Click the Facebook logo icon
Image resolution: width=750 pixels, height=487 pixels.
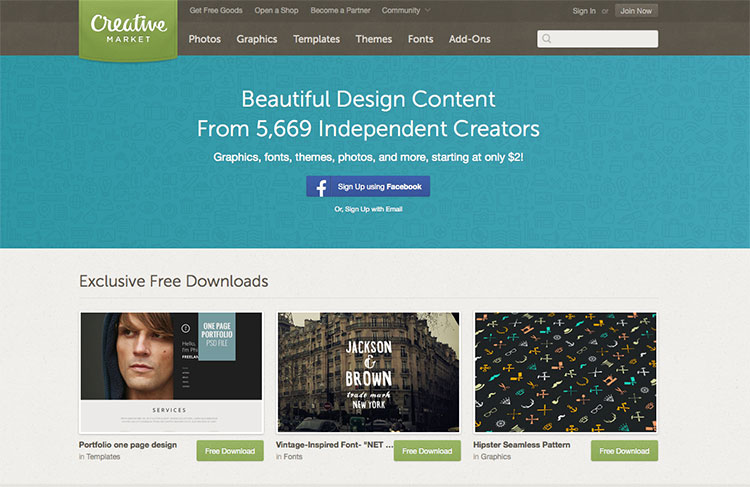[321, 187]
